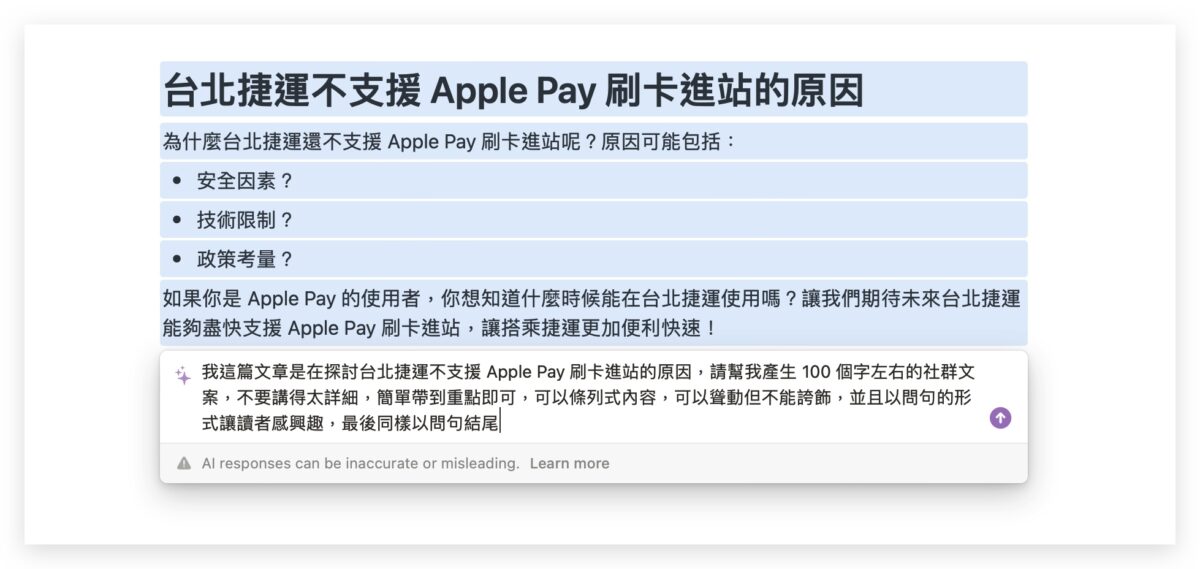Click the warning triangle icon beside AI disclaimer
Image resolution: width=1200 pixels, height=569 pixels.
[x=184, y=463]
